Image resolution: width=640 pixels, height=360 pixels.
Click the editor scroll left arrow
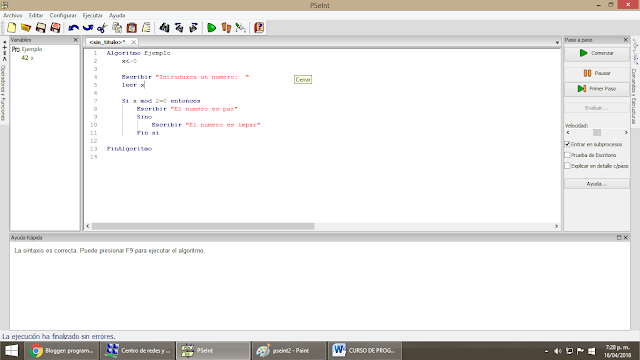click(88, 226)
